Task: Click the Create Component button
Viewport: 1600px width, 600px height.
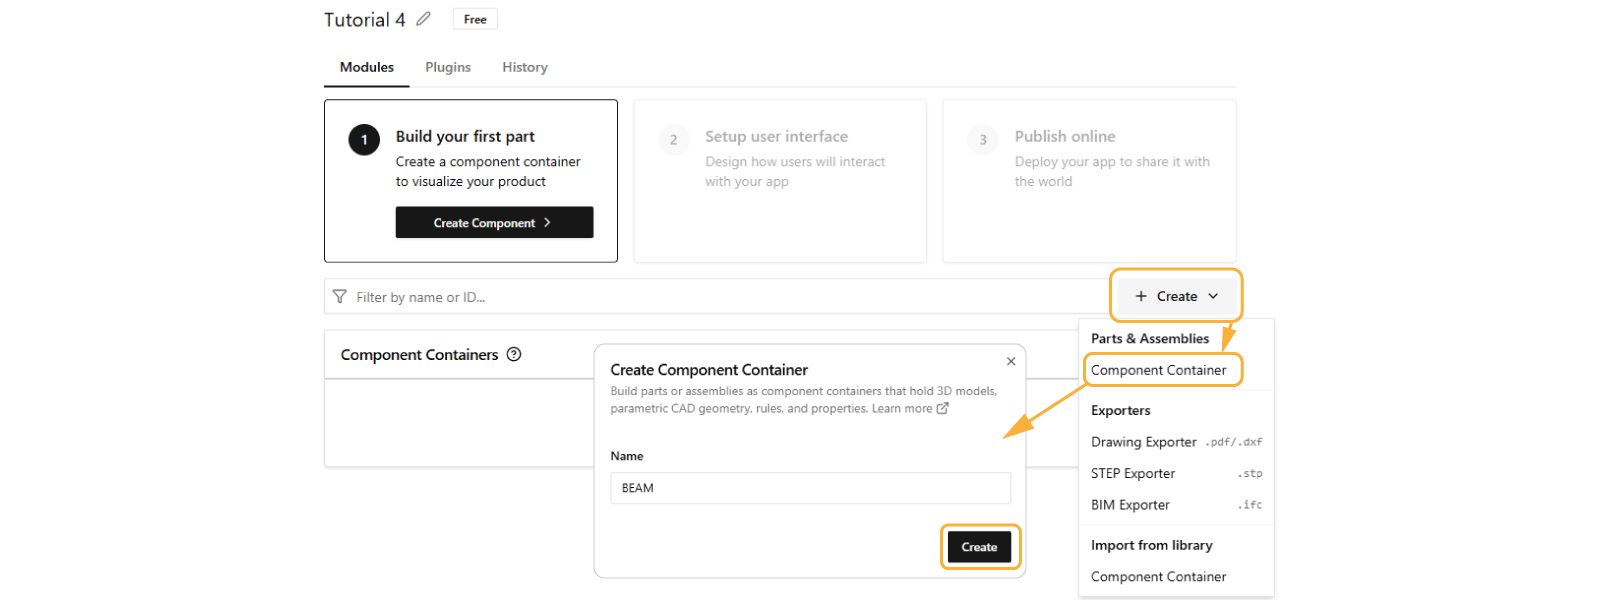Action: point(494,223)
